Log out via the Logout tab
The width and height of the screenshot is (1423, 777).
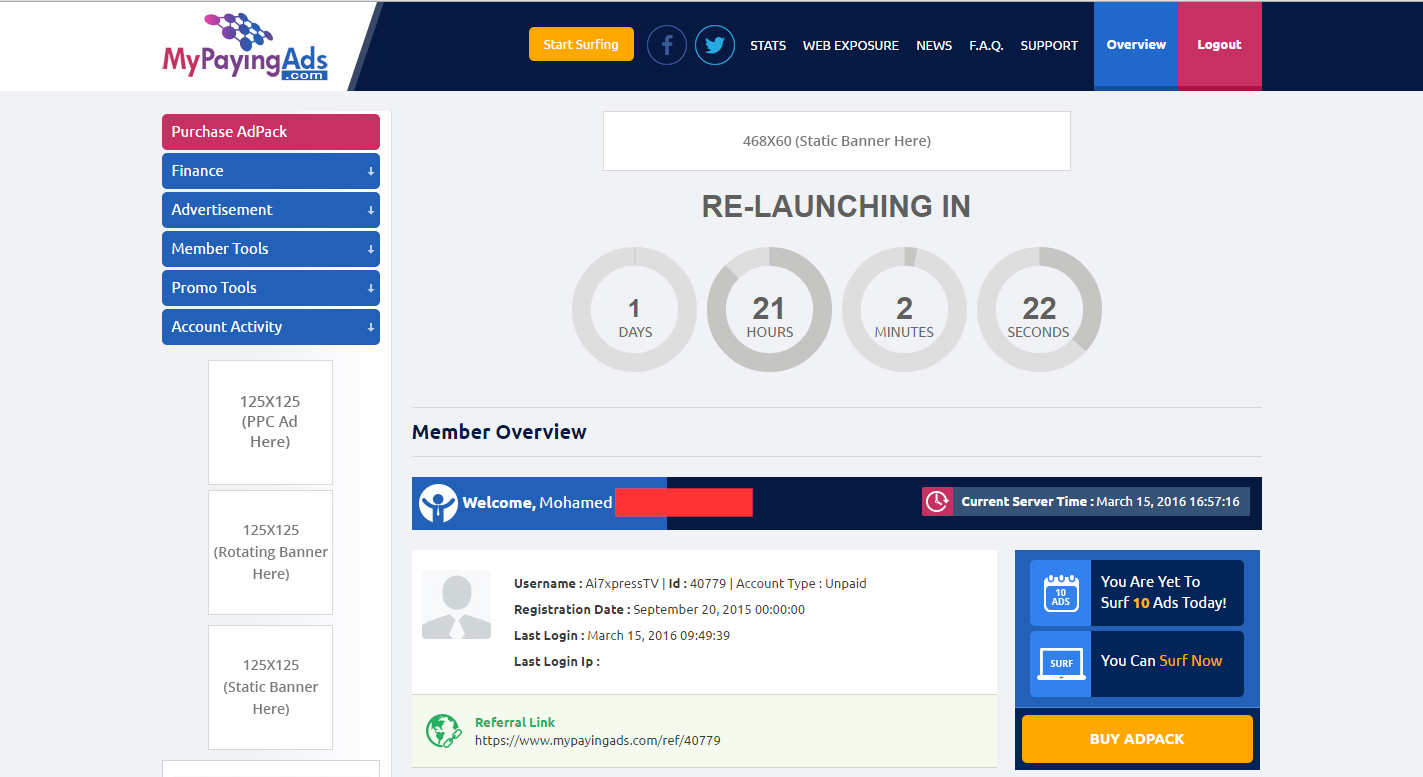pos(1219,45)
